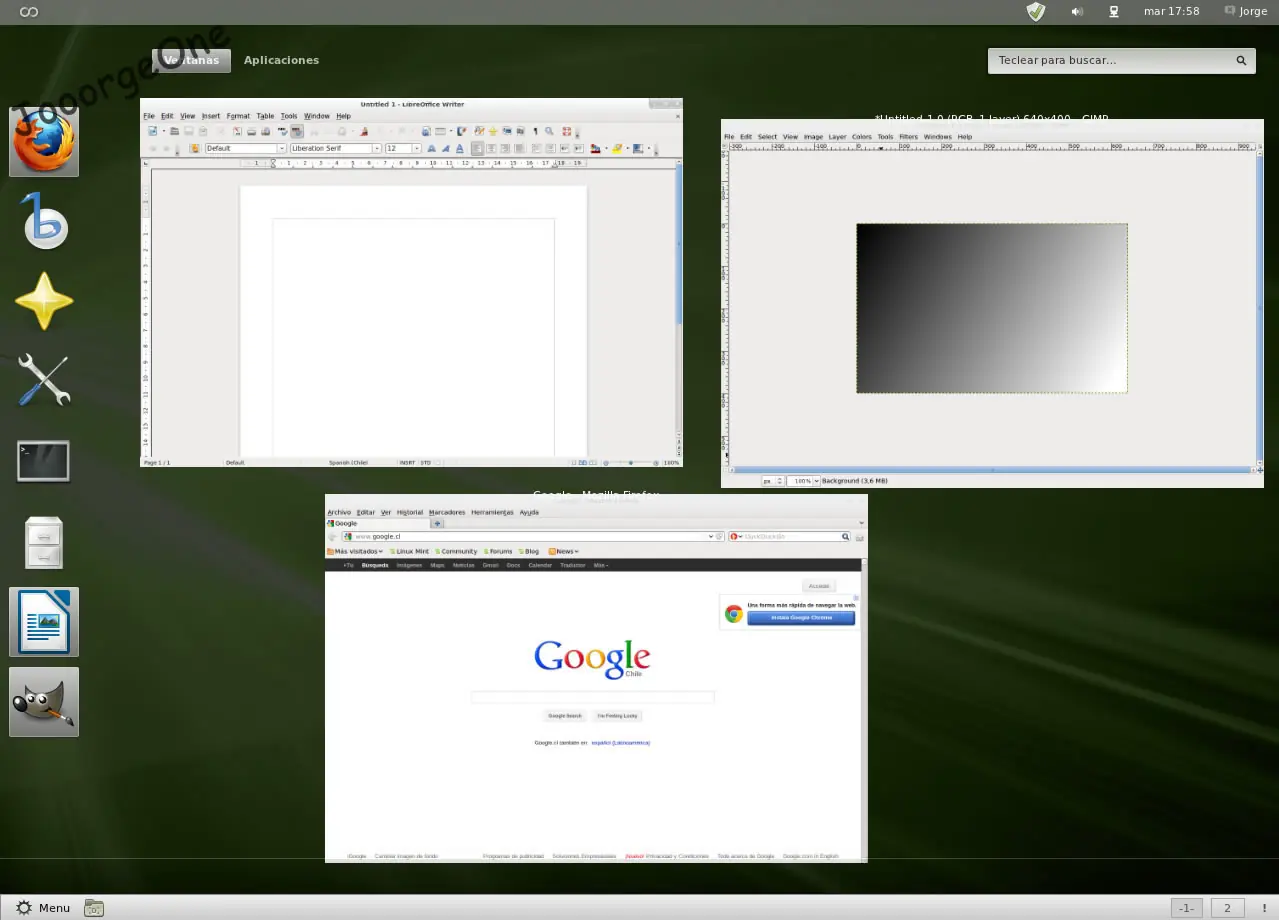Launch LibreOffice Writer from the dash
Image resolution: width=1279 pixels, height=920 pixels.
point(44,622)
